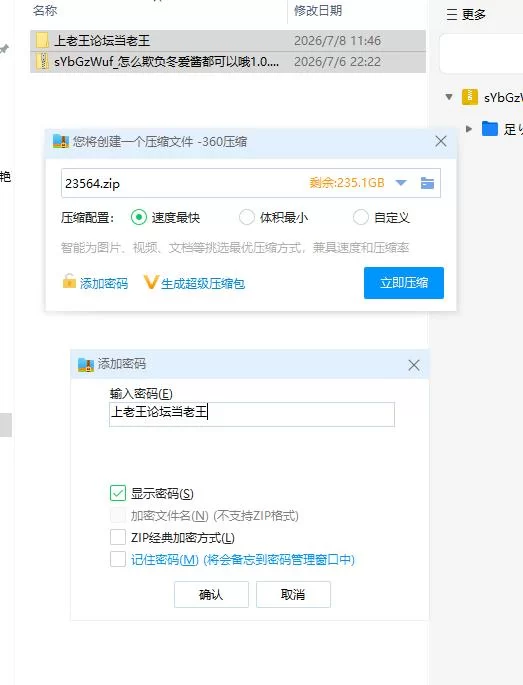Click the 确认 button

pos(211,594)
